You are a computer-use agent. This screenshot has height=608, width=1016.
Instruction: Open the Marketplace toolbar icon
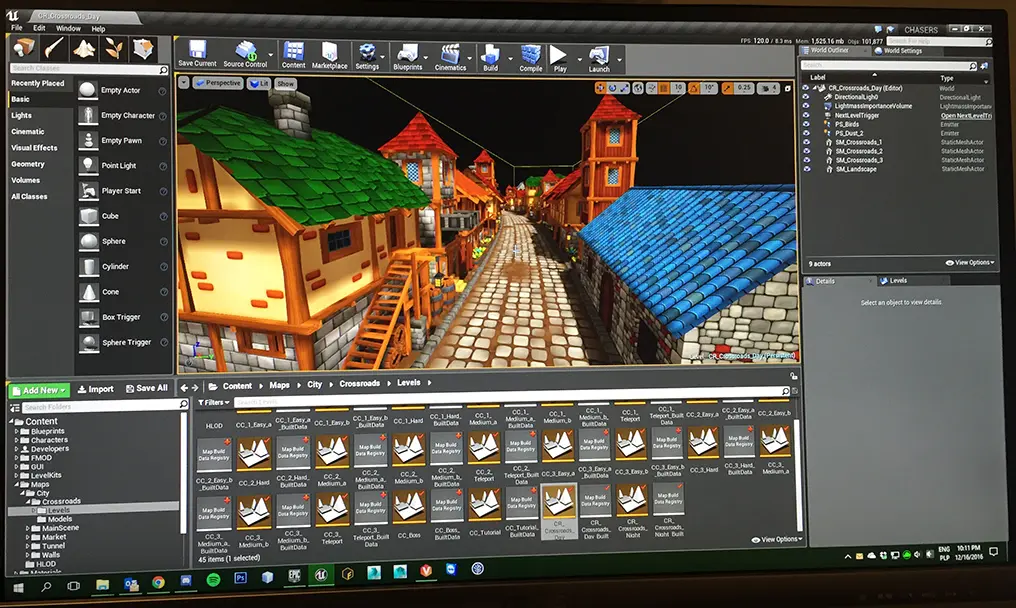click(x=329, y=55)
